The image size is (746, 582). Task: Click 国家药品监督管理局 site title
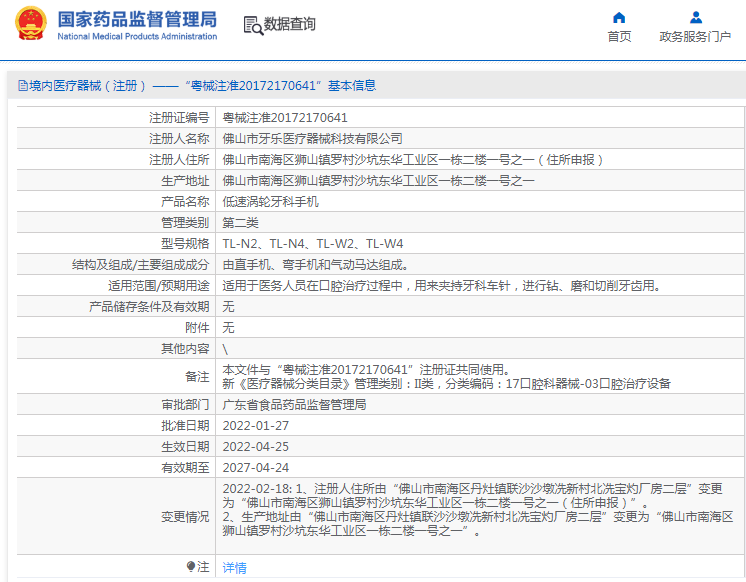(x=137, y=20)
